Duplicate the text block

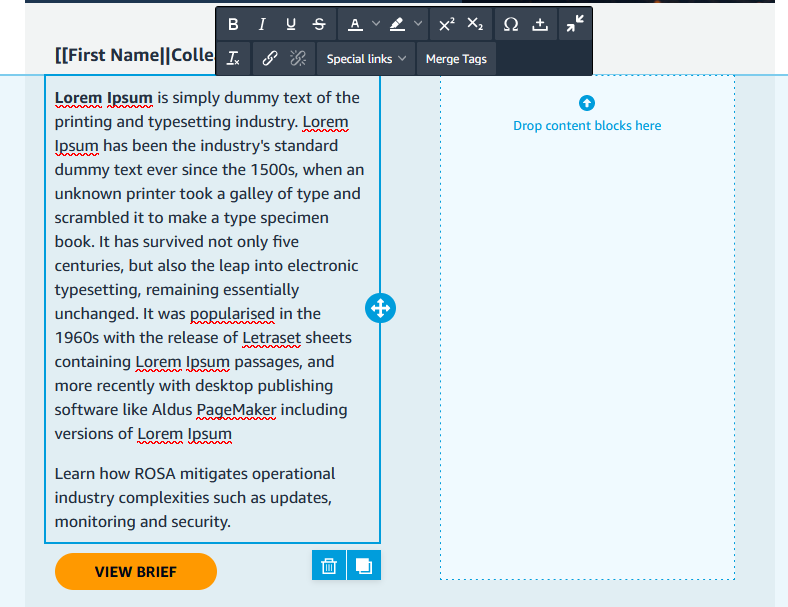pyautogui.click(x=364, y=565)
